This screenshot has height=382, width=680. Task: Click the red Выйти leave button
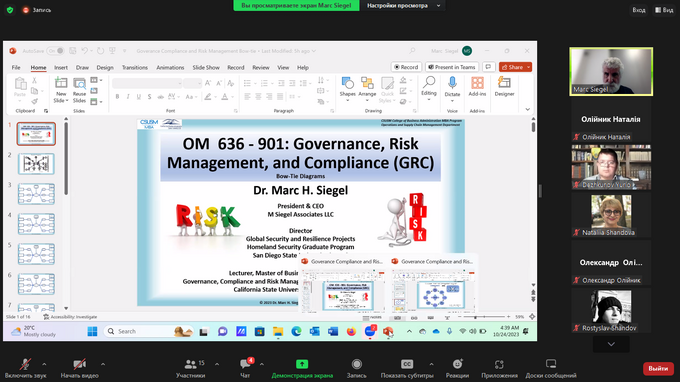(x=658, y=368)
